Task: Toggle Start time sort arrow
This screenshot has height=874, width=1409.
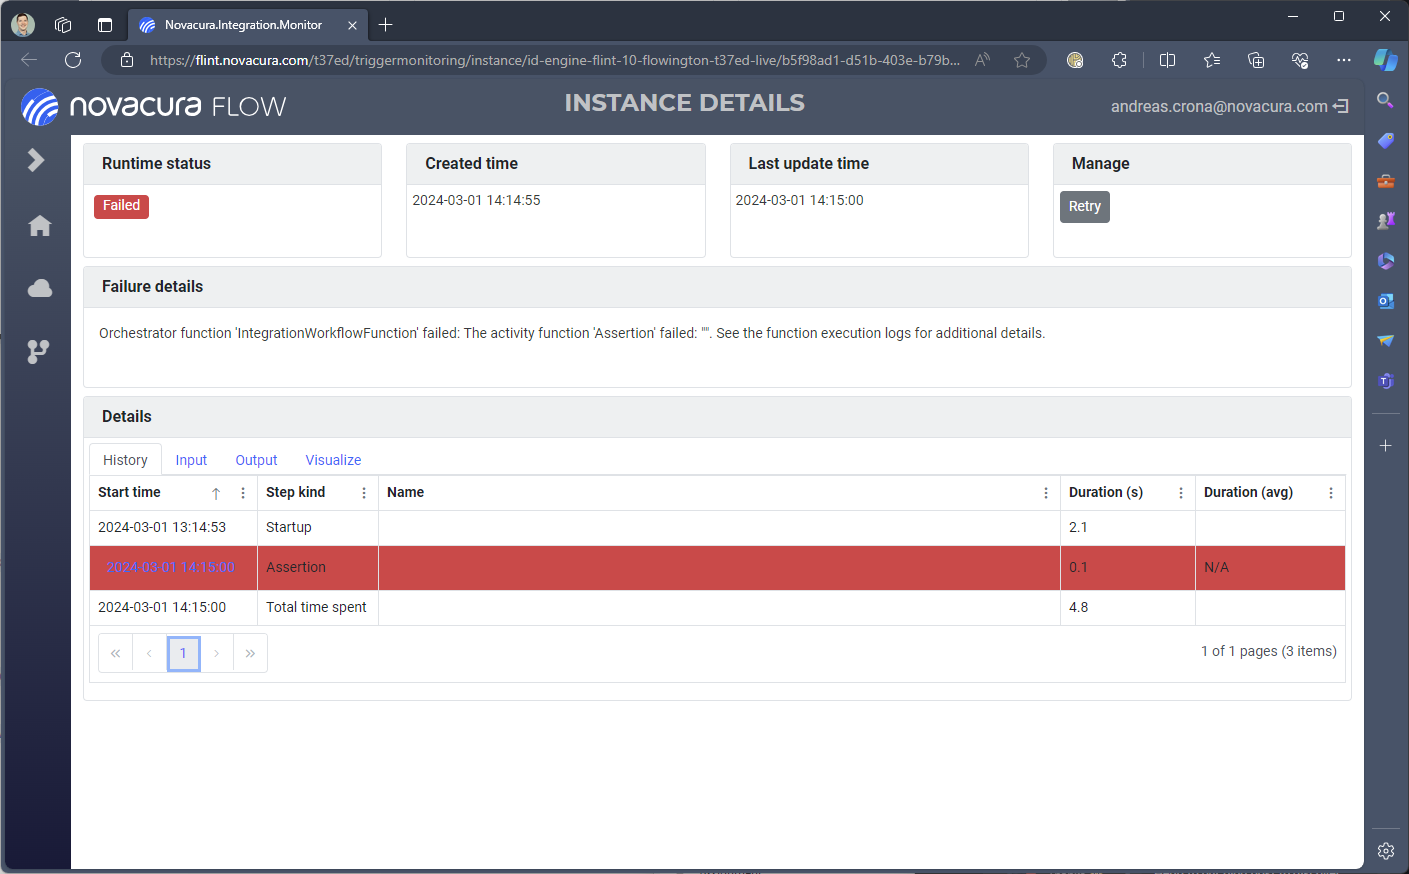Action: click(x=216, y=493)
